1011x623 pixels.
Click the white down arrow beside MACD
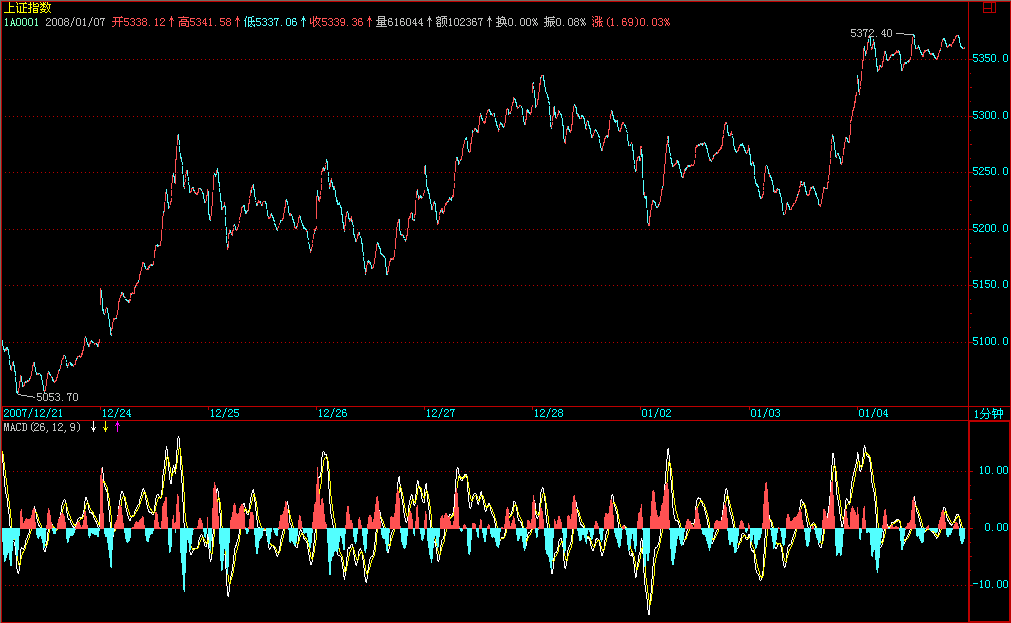pos(93,427)
